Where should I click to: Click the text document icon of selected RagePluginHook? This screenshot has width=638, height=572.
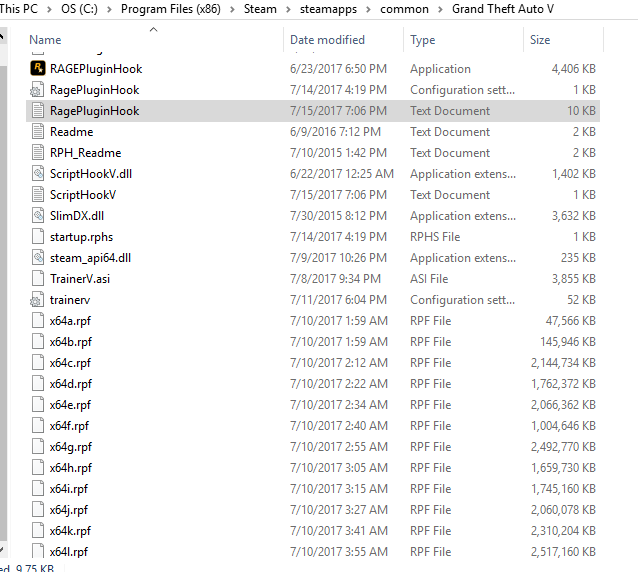click(38, 111)
